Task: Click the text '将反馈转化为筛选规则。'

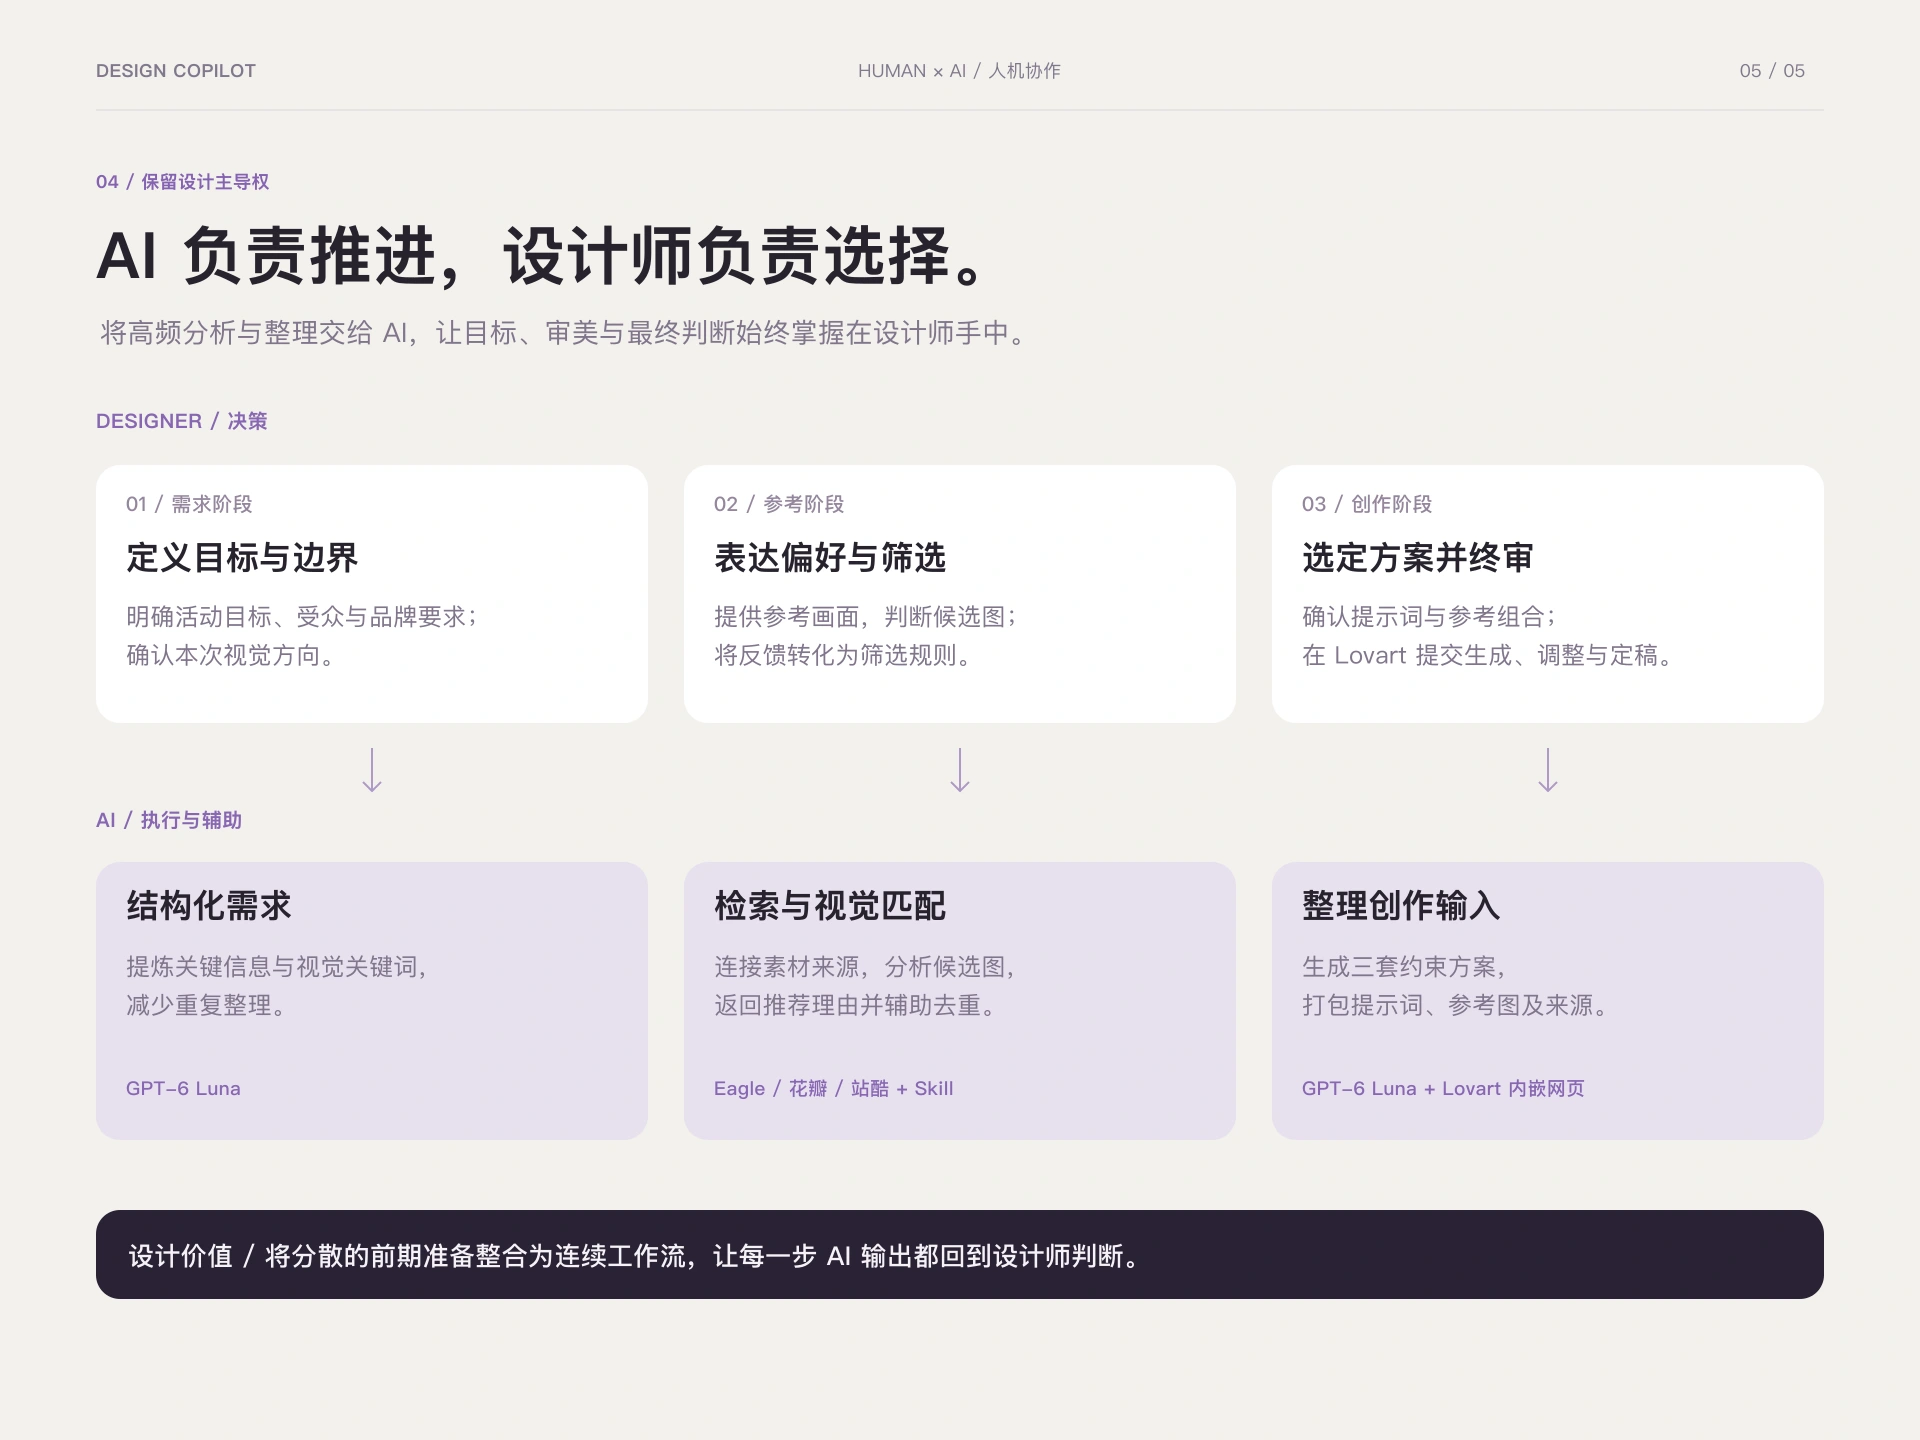Action: click(843, 656)
